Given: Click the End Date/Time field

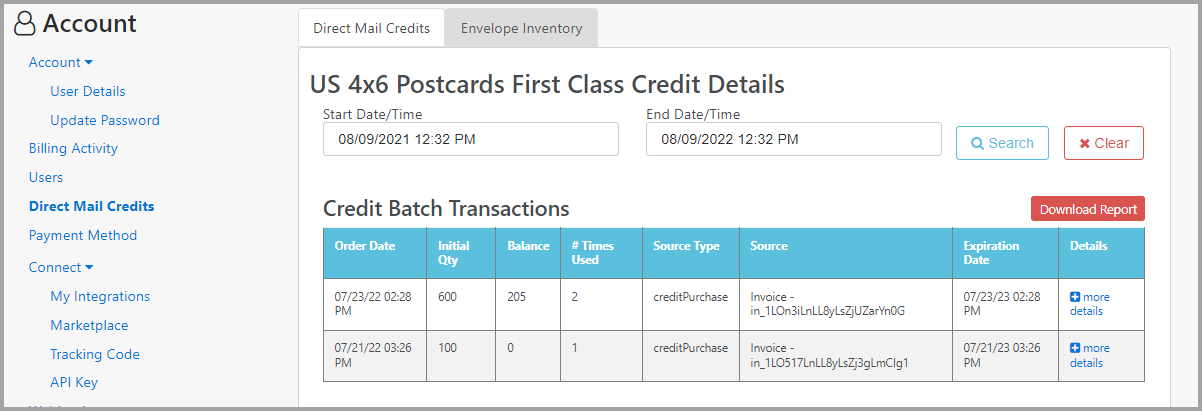Looking at the screenshot, I should 794,140.
